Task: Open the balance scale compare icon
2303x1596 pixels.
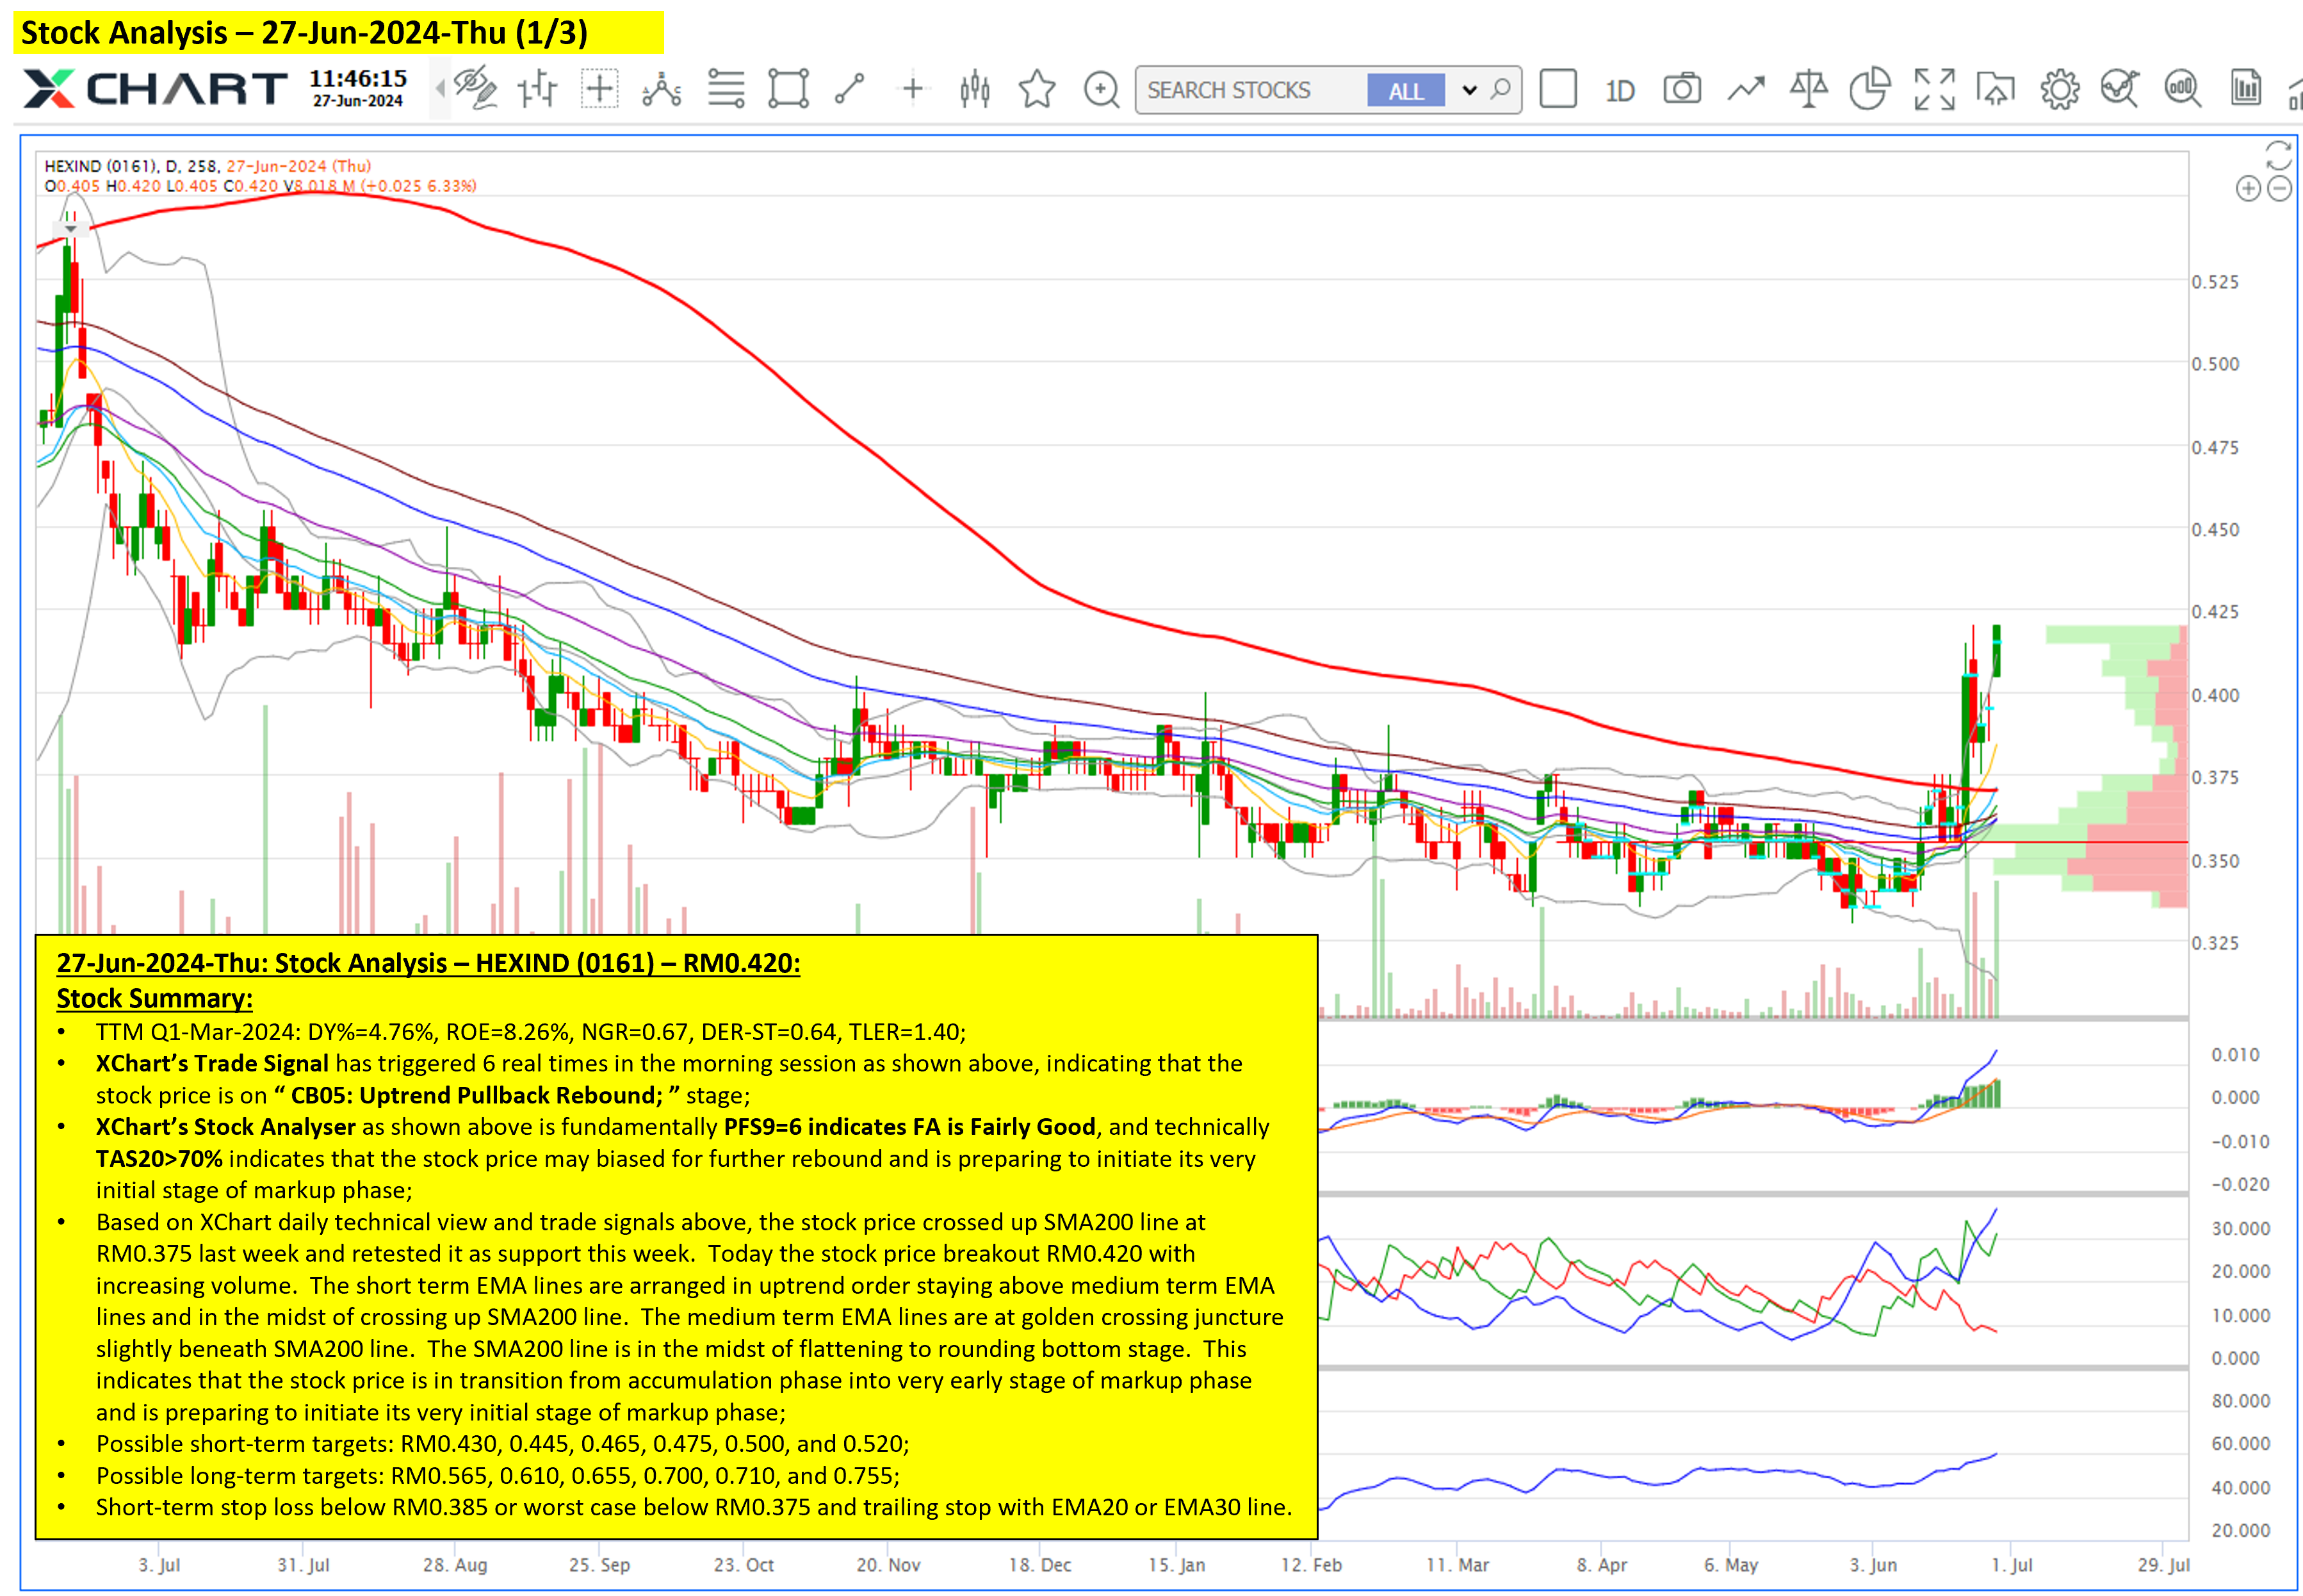Action: (x=1808, y=89)
